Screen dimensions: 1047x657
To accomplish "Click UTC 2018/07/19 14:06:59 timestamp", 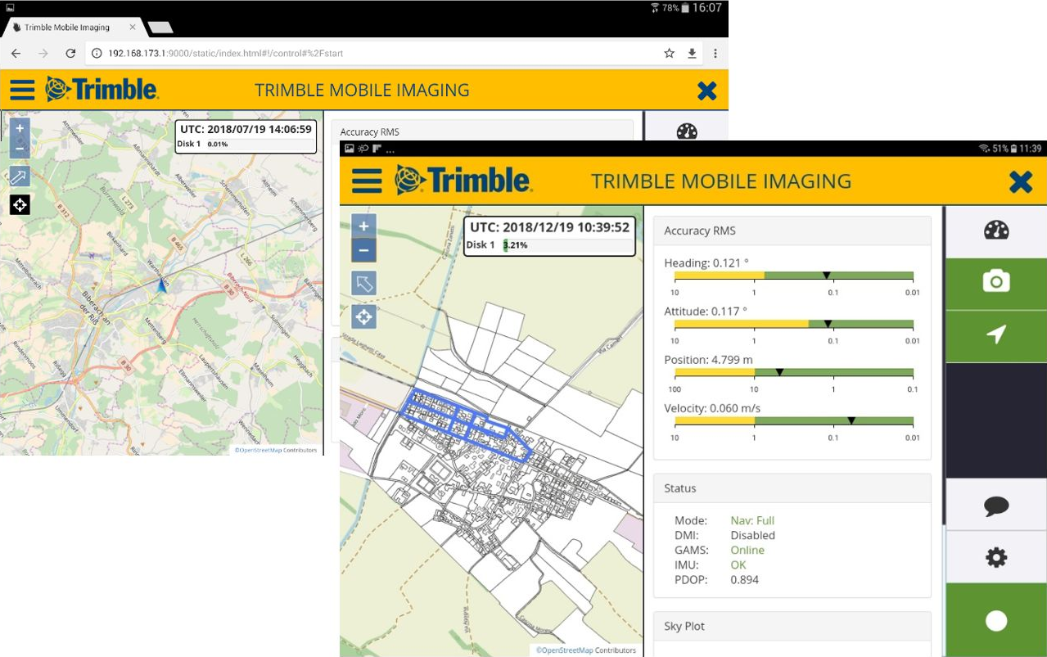I will click(x=246, y=129).
